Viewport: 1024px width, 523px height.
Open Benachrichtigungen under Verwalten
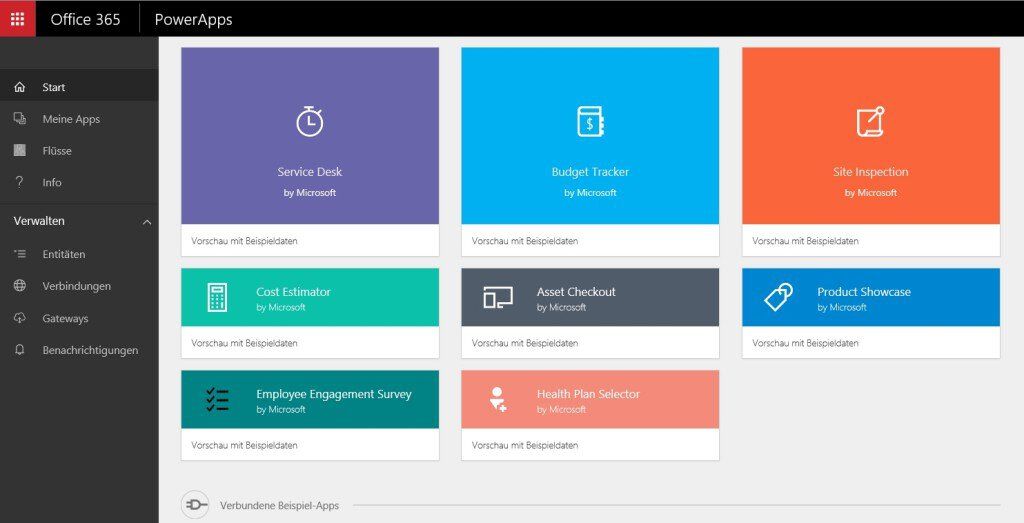point(79,350)
